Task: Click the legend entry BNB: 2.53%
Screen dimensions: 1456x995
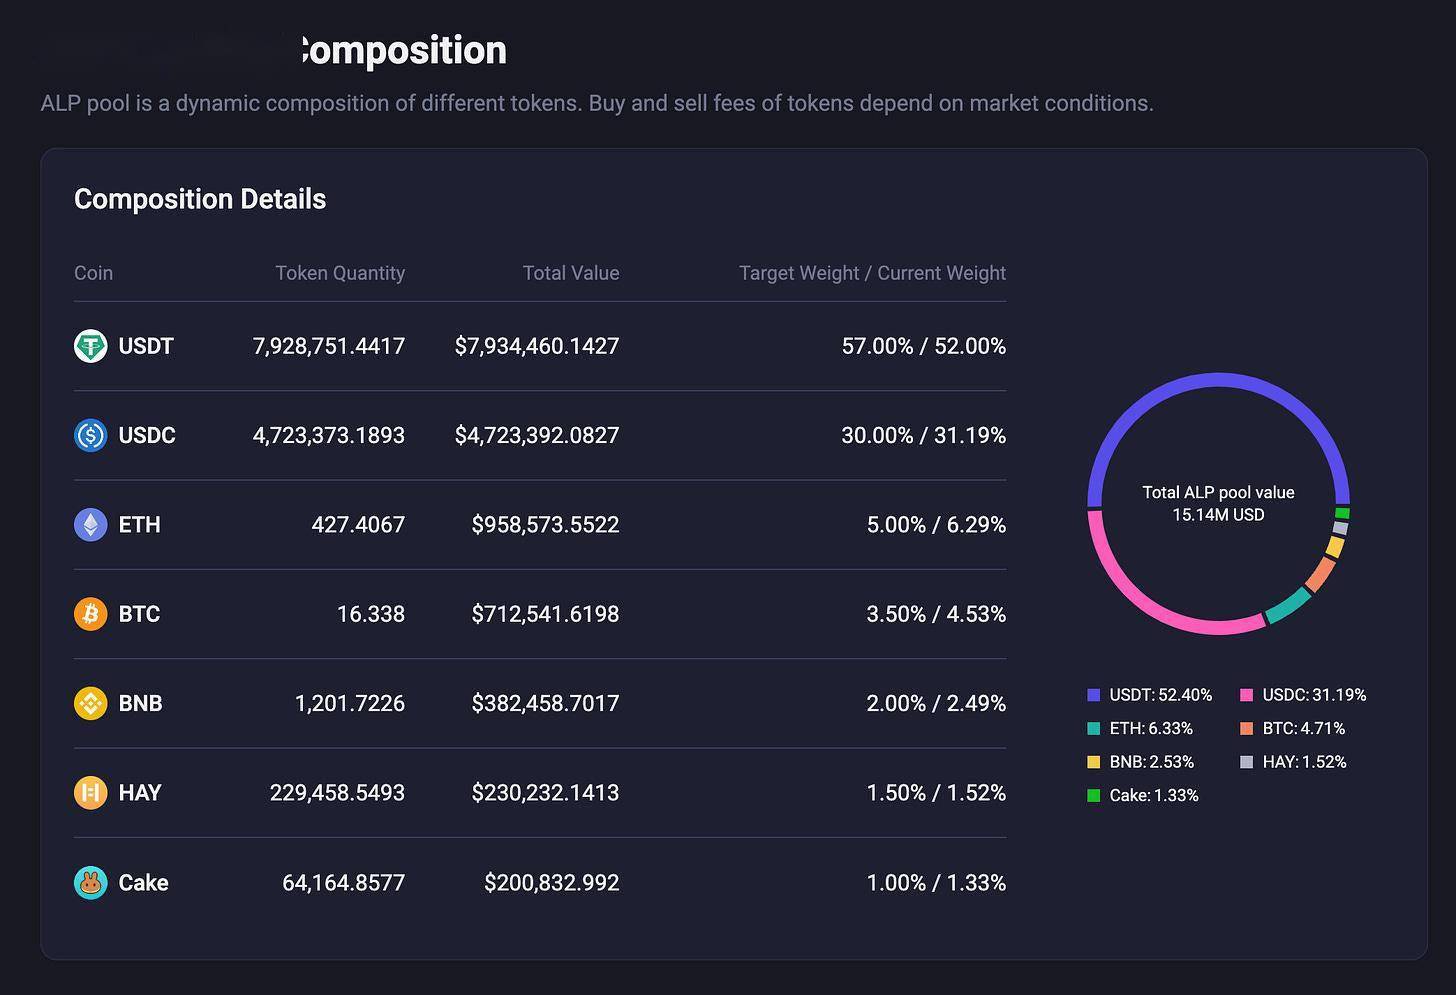Action: tap(1141, 762)
